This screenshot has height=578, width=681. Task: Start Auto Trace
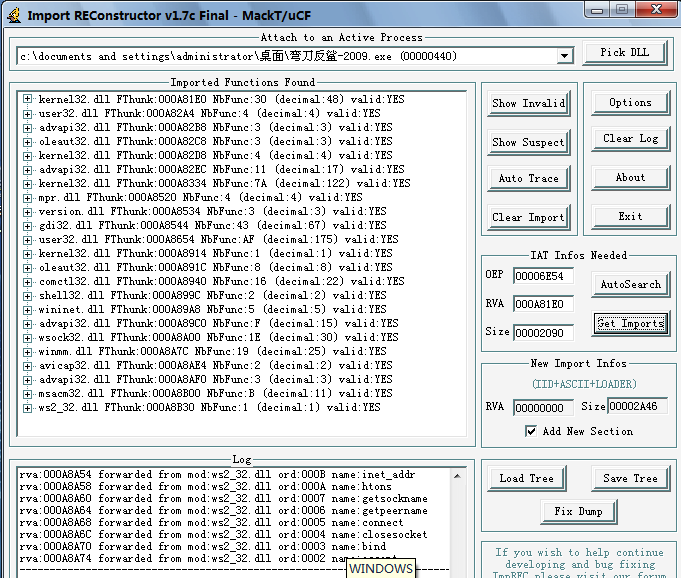click(529, 178)
